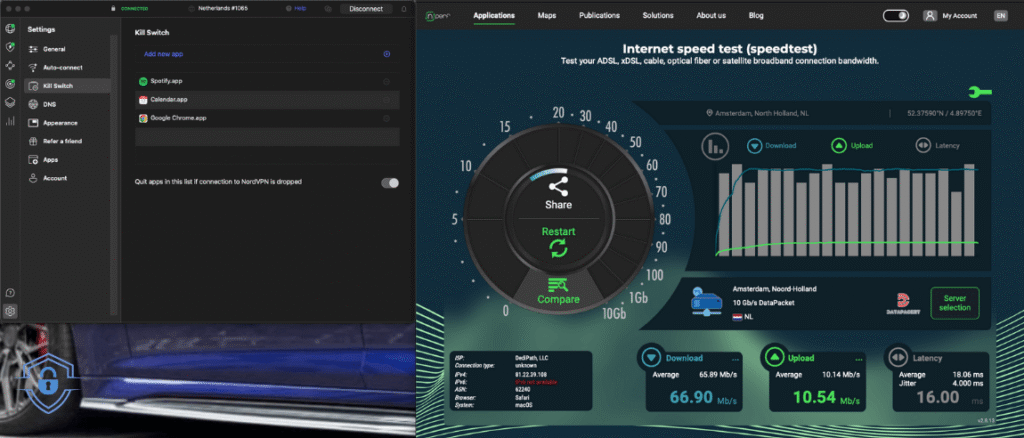This screenshot has width=1024, height=438.
Task: Remove Google Chrome.app using its minus icon
Action: coord(387,118)
